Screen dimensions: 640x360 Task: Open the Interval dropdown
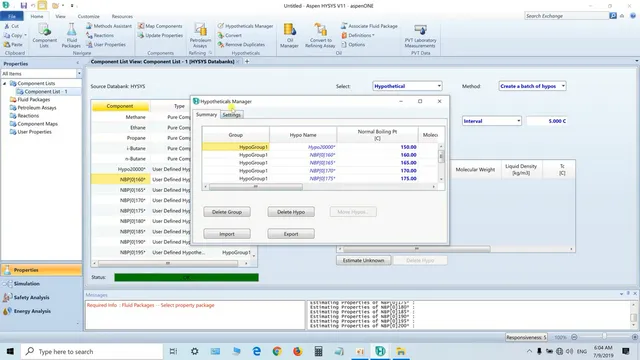coord(491,121)
